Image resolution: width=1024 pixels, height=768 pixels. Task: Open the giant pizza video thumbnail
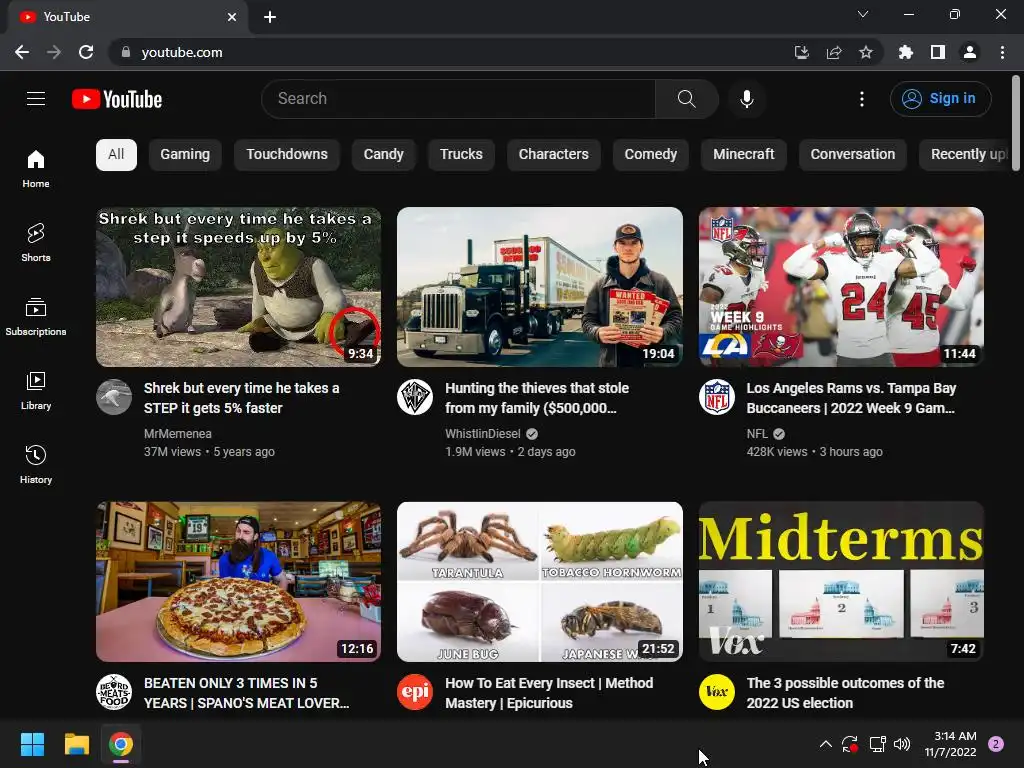point(238,581)
